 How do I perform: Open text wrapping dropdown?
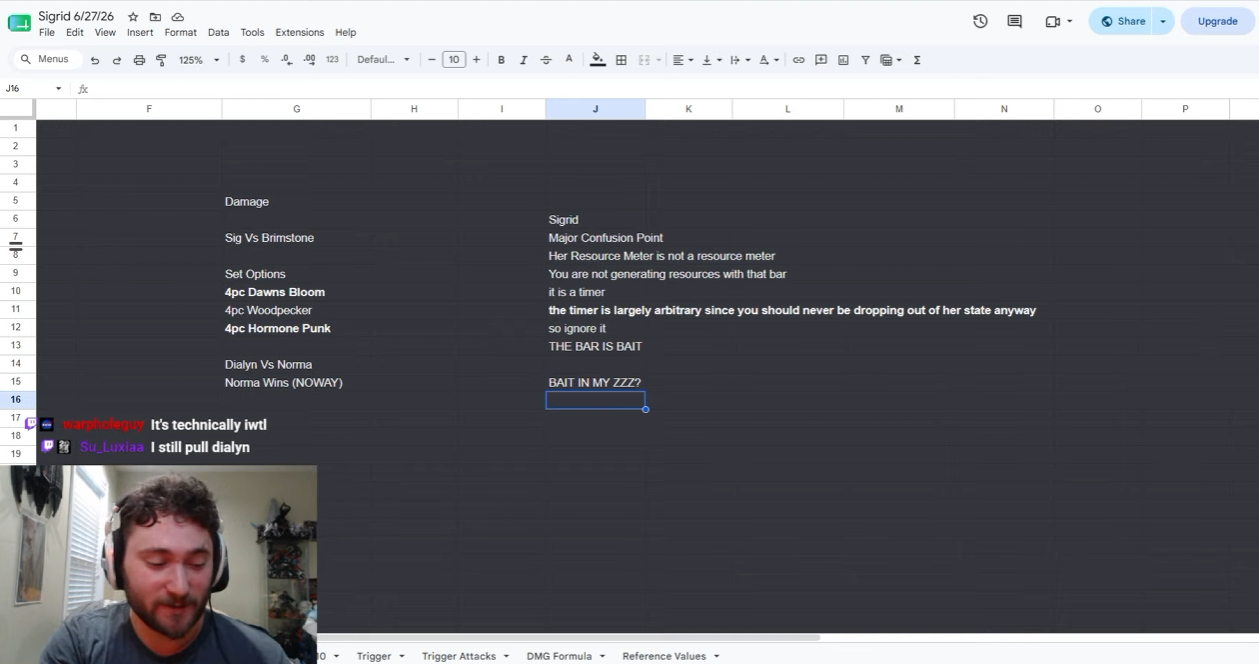click(739, 60)
